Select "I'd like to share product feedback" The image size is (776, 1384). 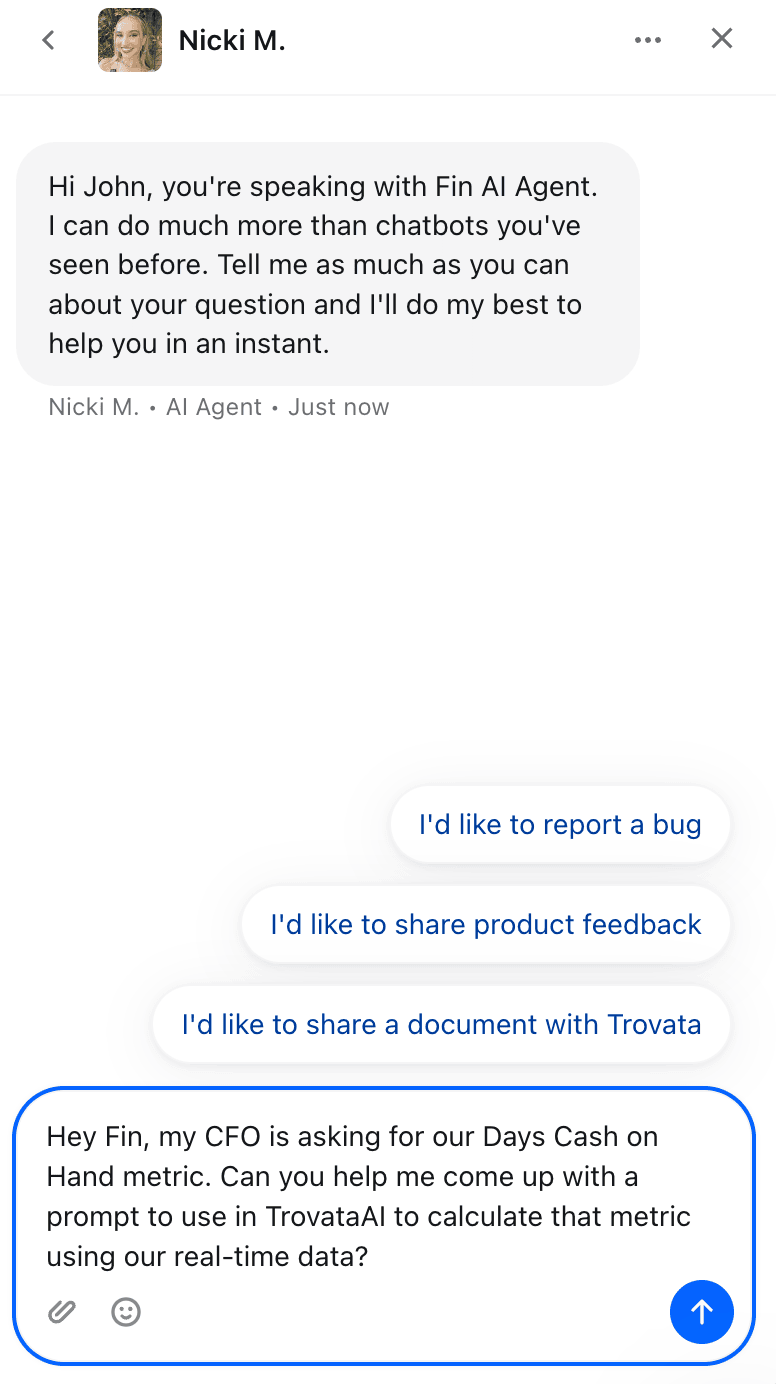pos(486,924)
